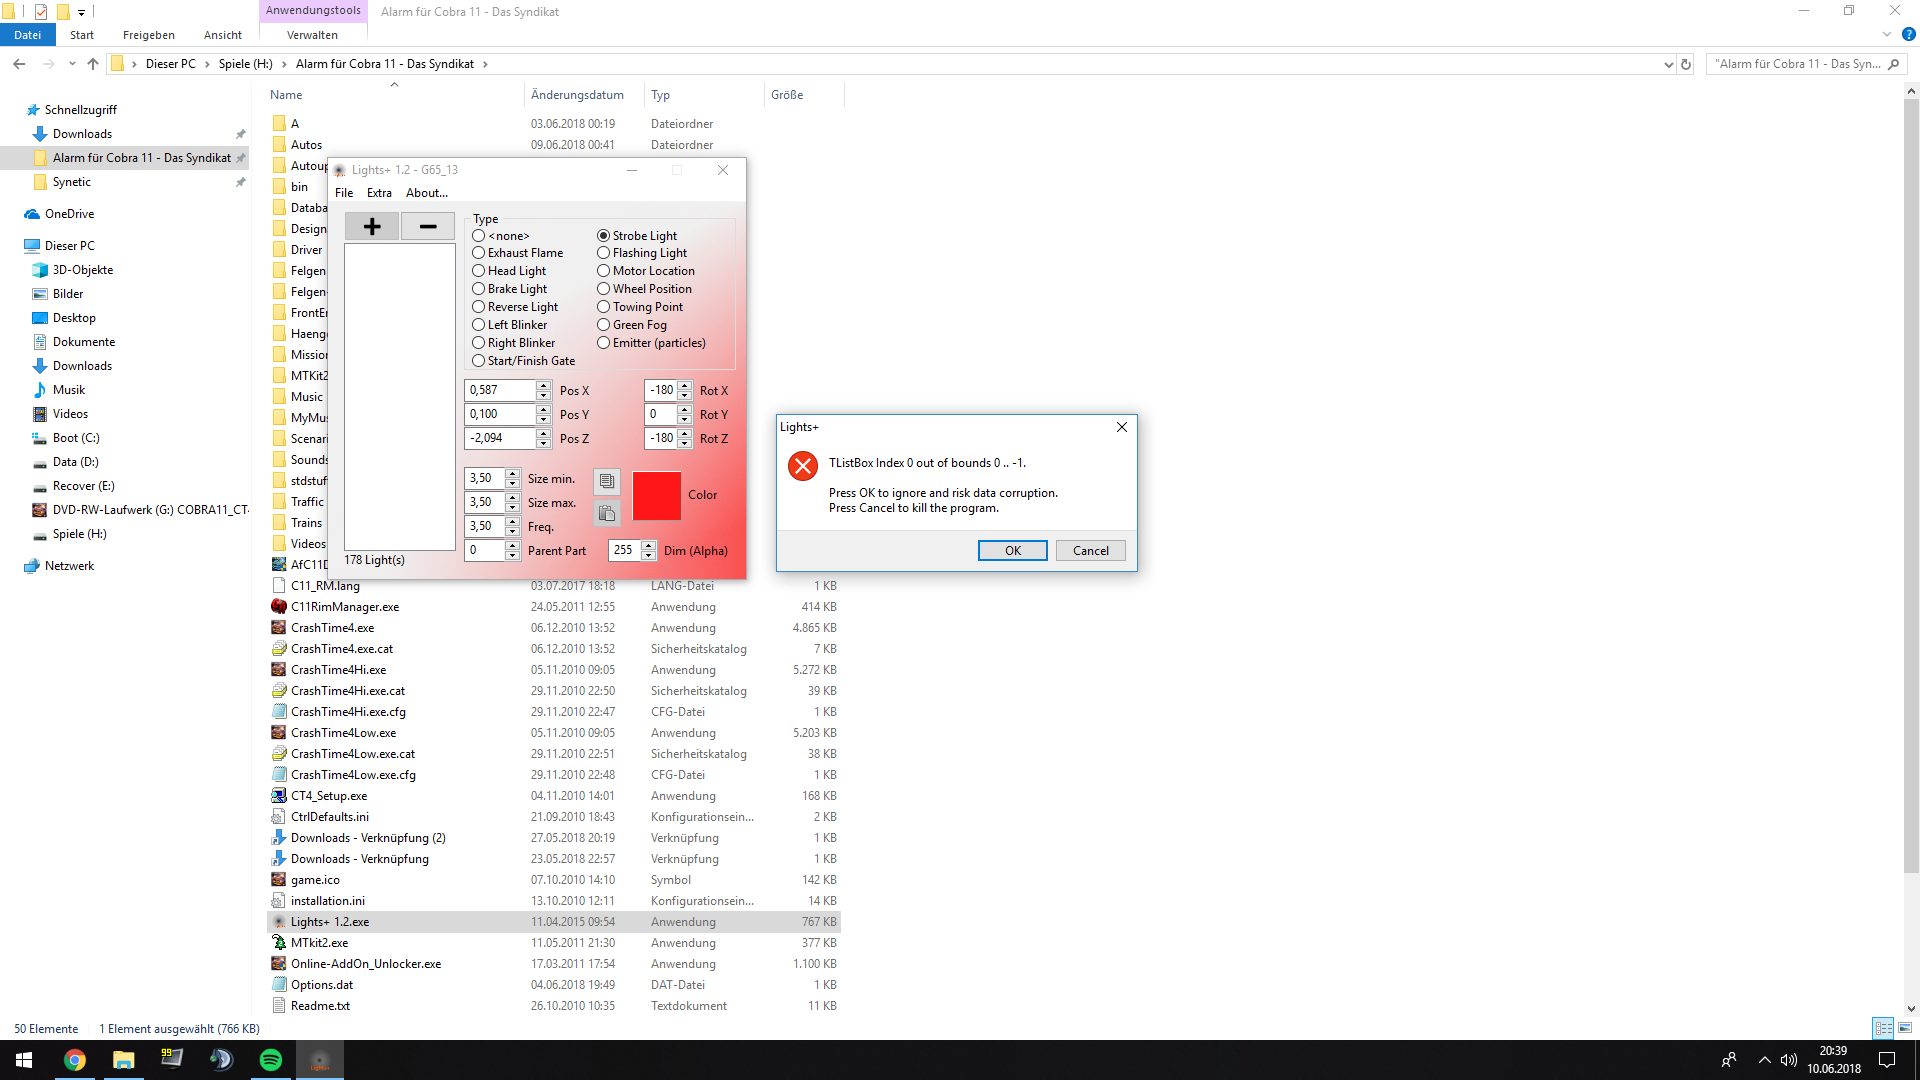Open File menu in Lights+
This screenshot has width=1920, height=1080.
pyautogui.click(x=344, y=193)
